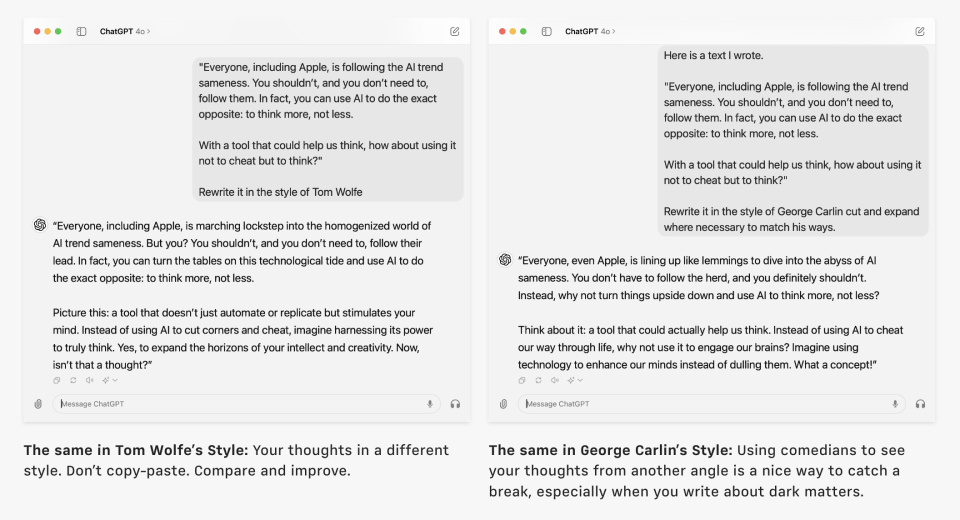The height and width of the screenshot is (520, 960).
Task: Toggle the sidebar in the Tom Wolfe window
Action: [81, 32]
